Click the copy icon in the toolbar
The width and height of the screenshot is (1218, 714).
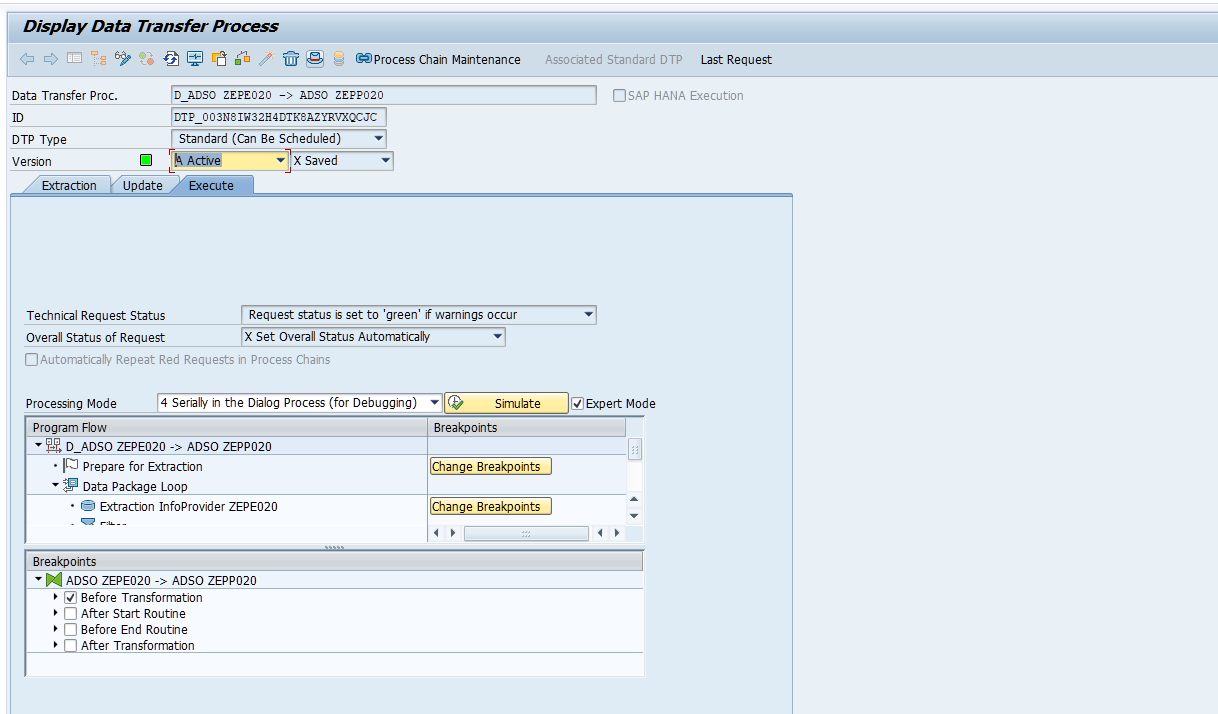[219, 59]
